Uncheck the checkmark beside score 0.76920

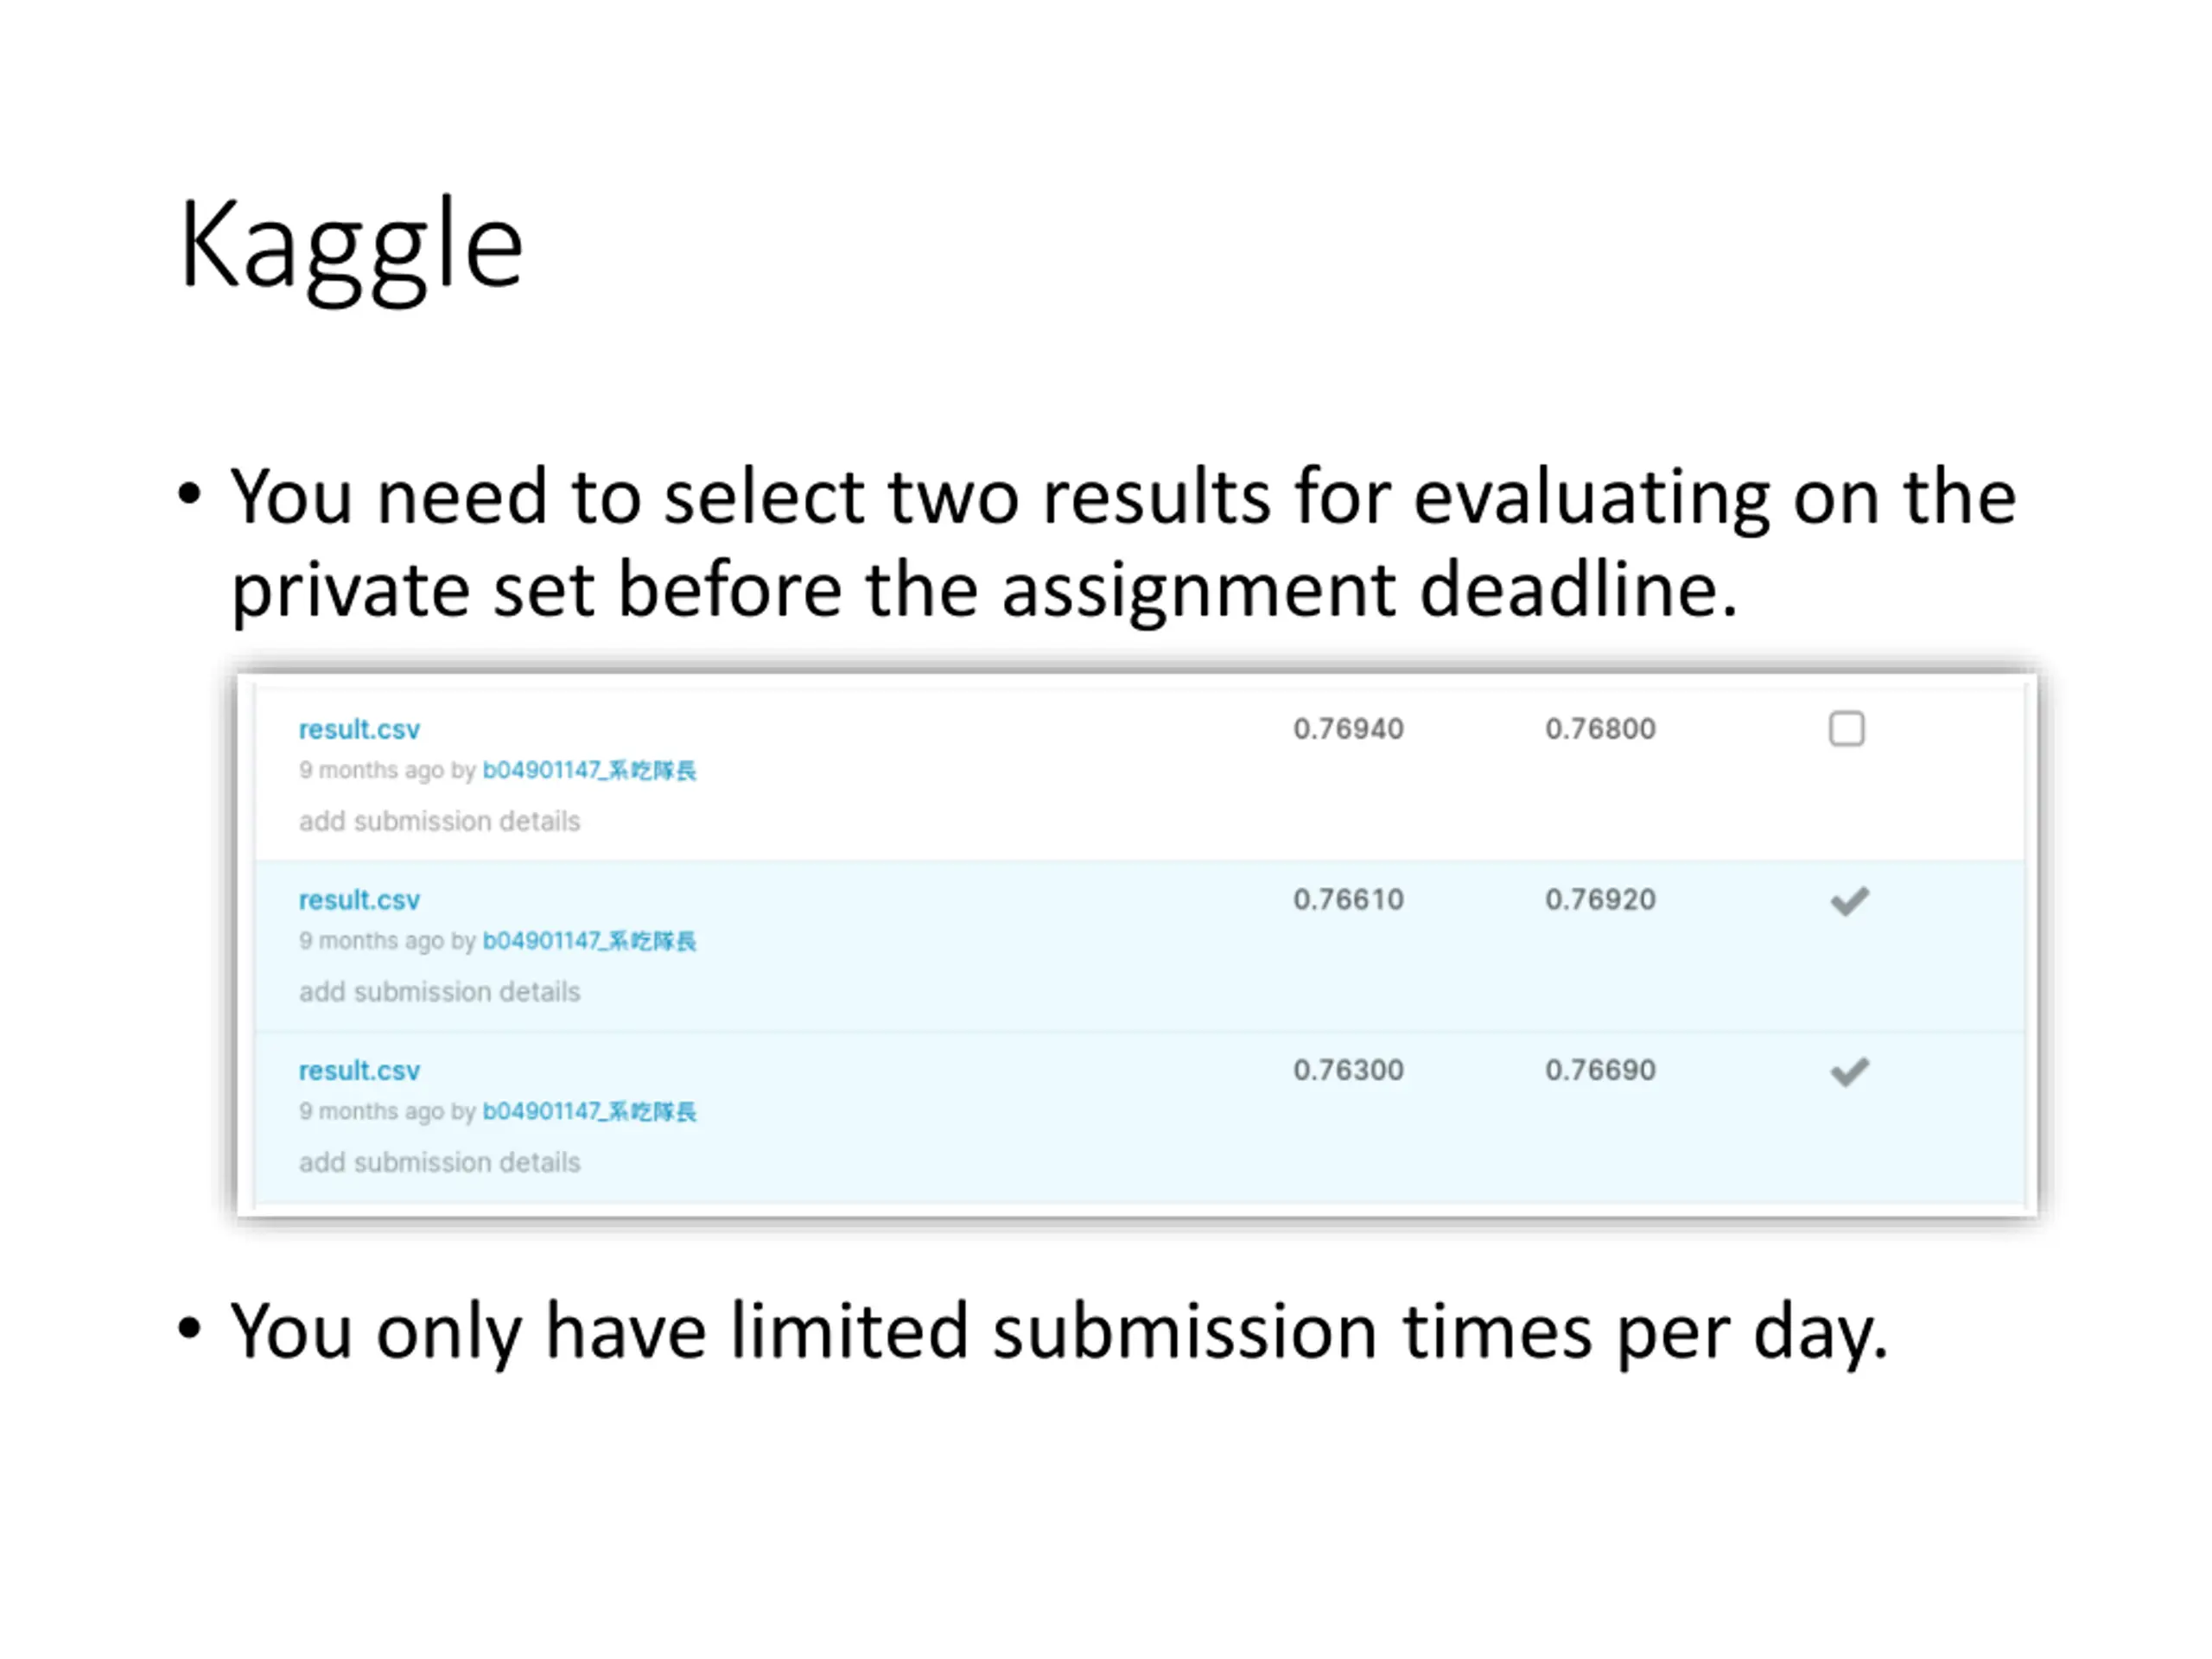coord(1849,901)
